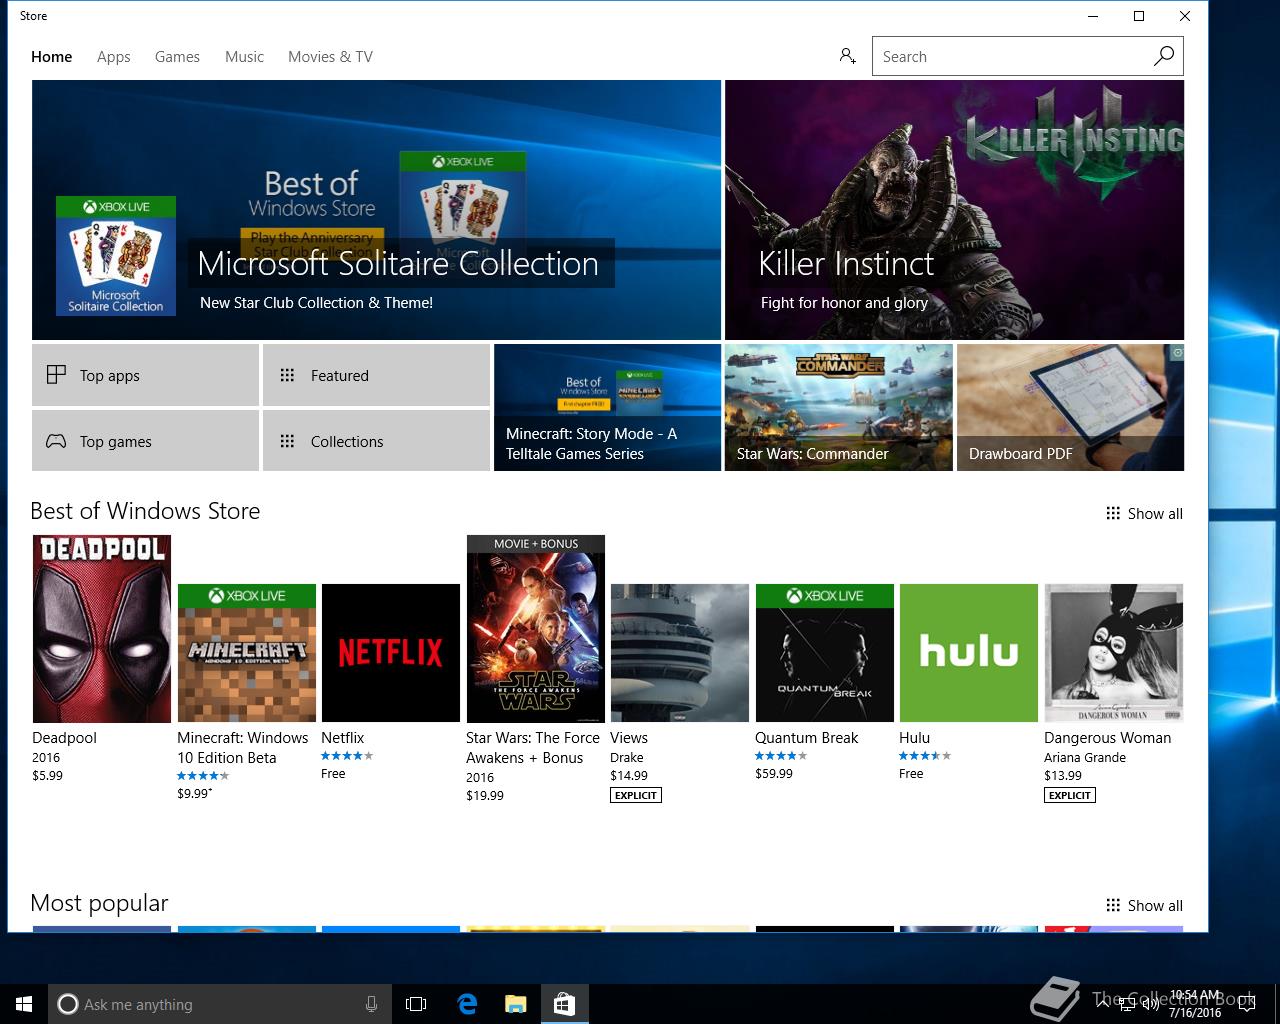Screen dimensions: 1280x1024
Task: Open the Drawboard PDF tile
Action: (1070, 407)
